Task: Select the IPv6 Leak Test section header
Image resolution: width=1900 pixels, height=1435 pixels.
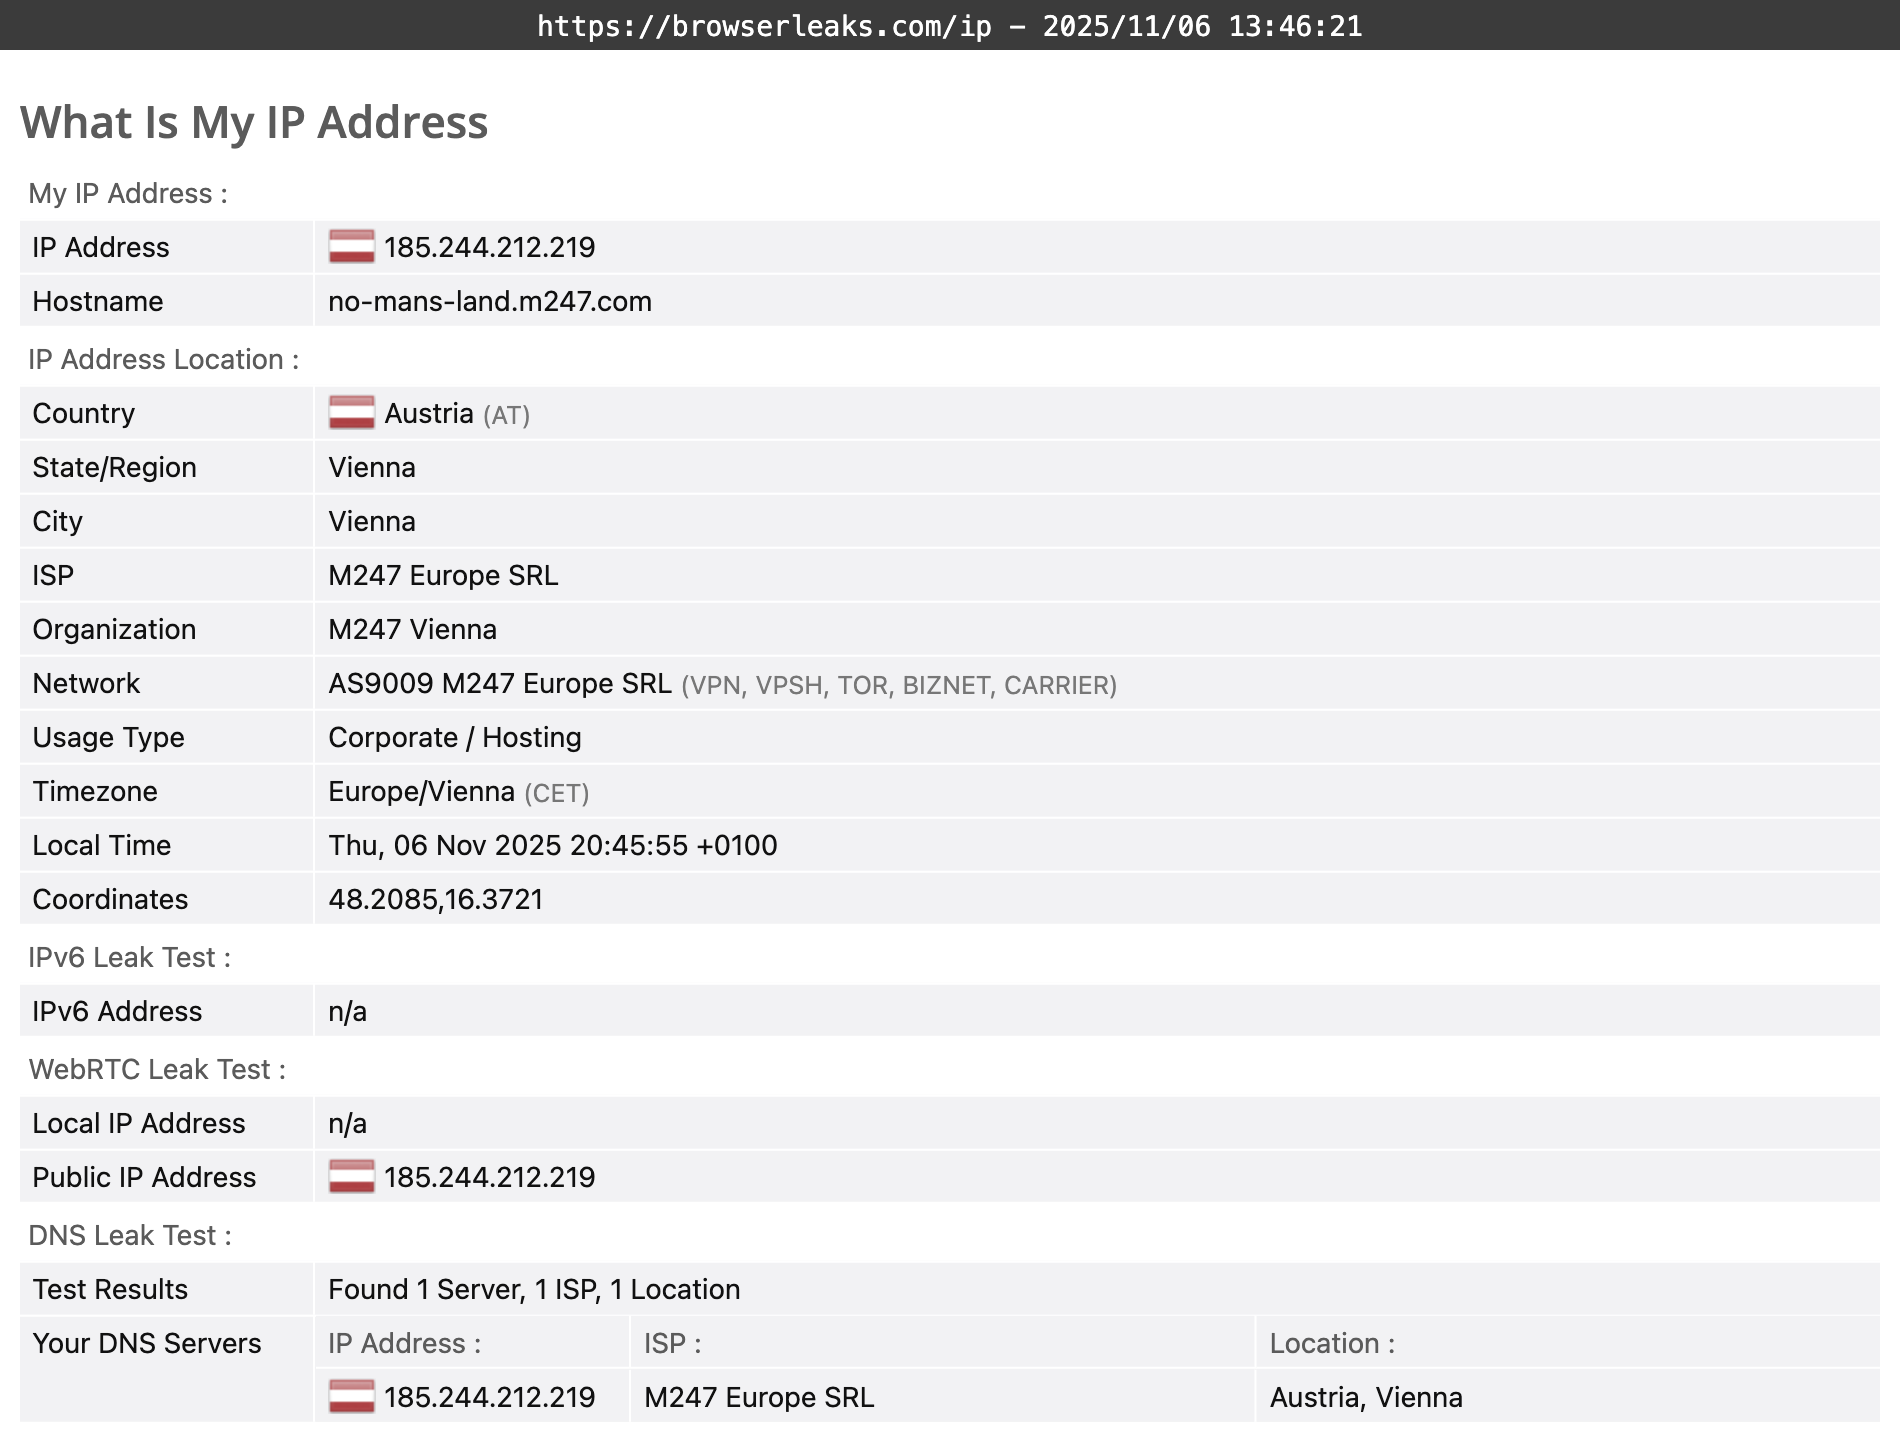Action: pos(130,957)
